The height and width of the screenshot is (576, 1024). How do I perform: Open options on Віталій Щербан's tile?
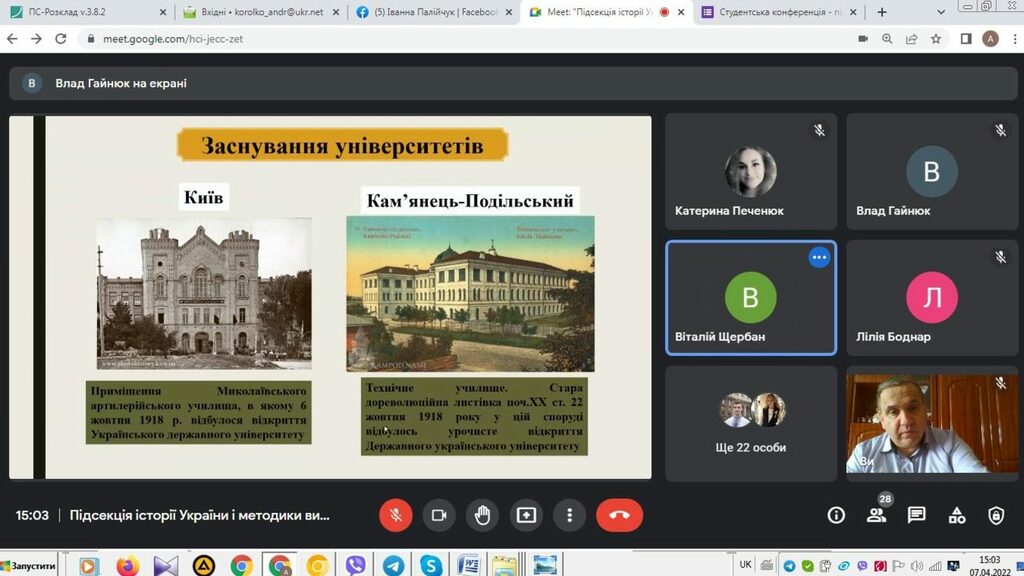(820, 257)
